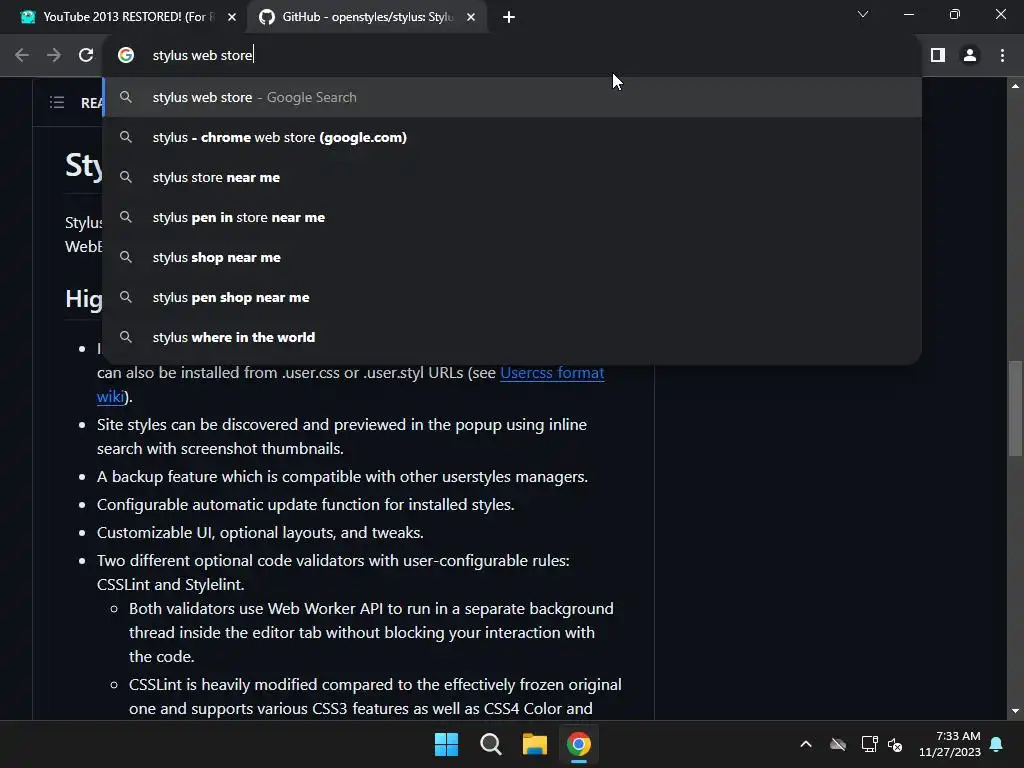Choose suggestion 'stylus pen in store near me'
Viewport: 1024px width, 768px height.
tap(513, 217)
